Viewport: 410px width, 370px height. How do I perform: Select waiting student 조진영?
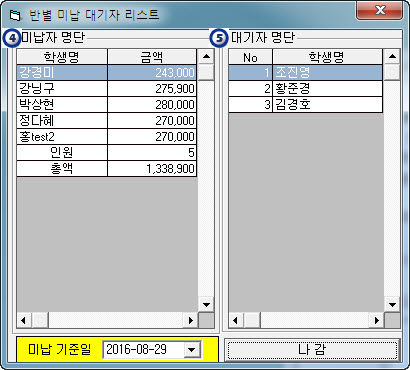click(327, 72)
